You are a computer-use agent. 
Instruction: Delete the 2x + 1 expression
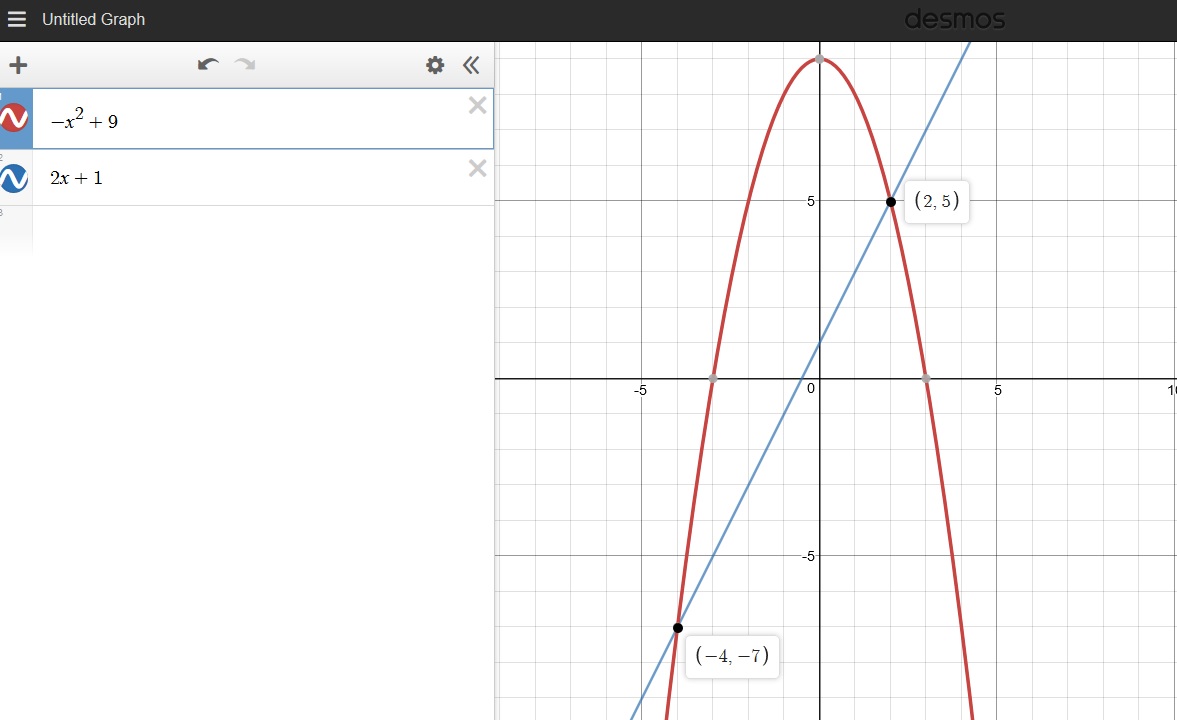pos(478,169)
